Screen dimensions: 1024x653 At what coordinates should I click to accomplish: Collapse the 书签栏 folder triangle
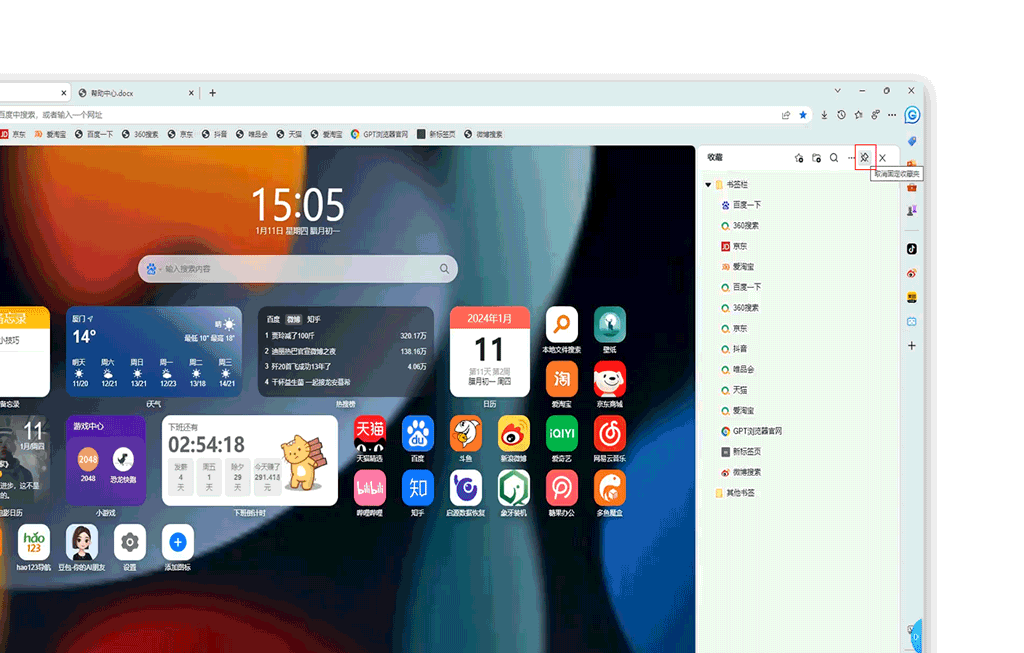708,185
